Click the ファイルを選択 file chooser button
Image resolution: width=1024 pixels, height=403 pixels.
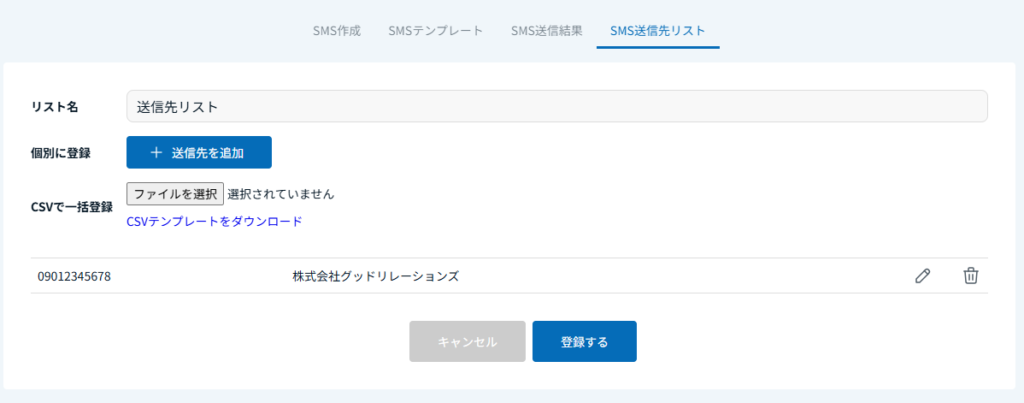175,193
